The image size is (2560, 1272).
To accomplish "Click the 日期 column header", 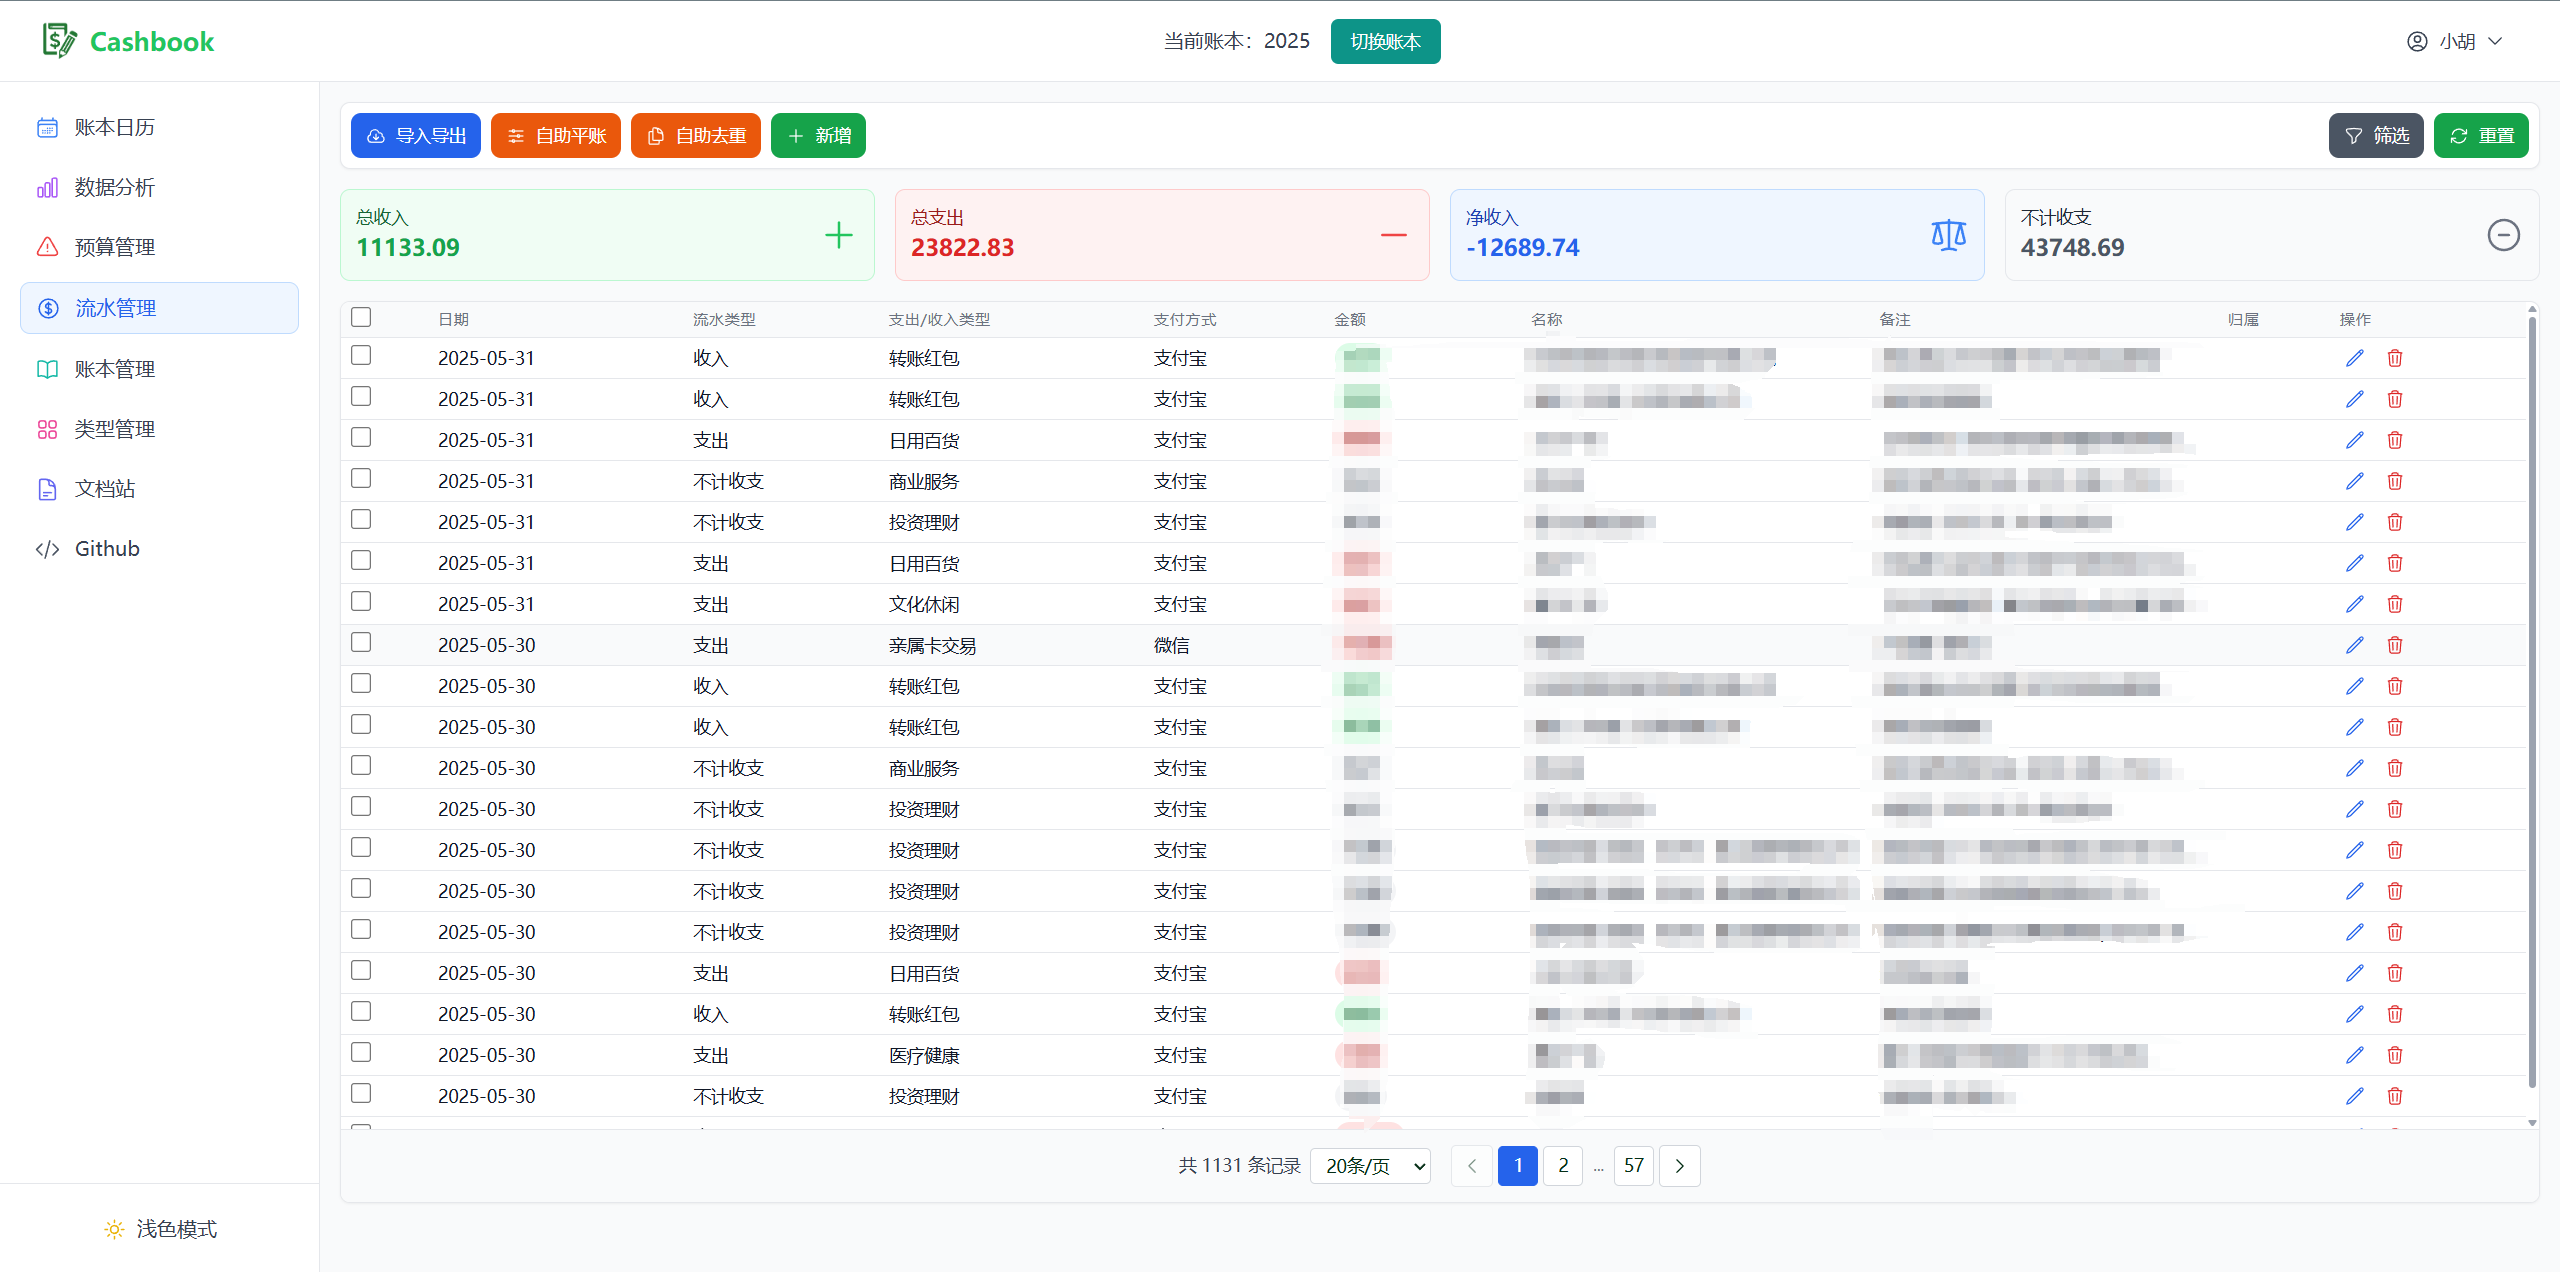I will (x=454, y=319).
